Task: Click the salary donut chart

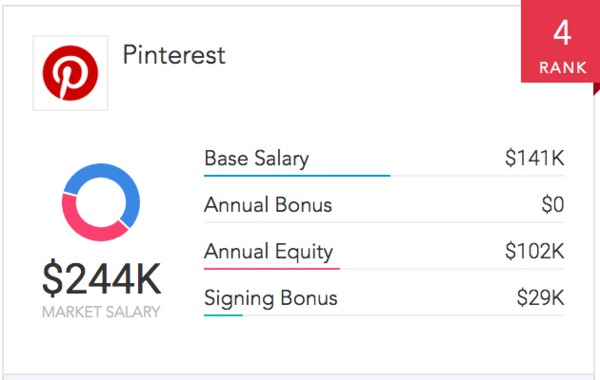Action: [101, 202]
